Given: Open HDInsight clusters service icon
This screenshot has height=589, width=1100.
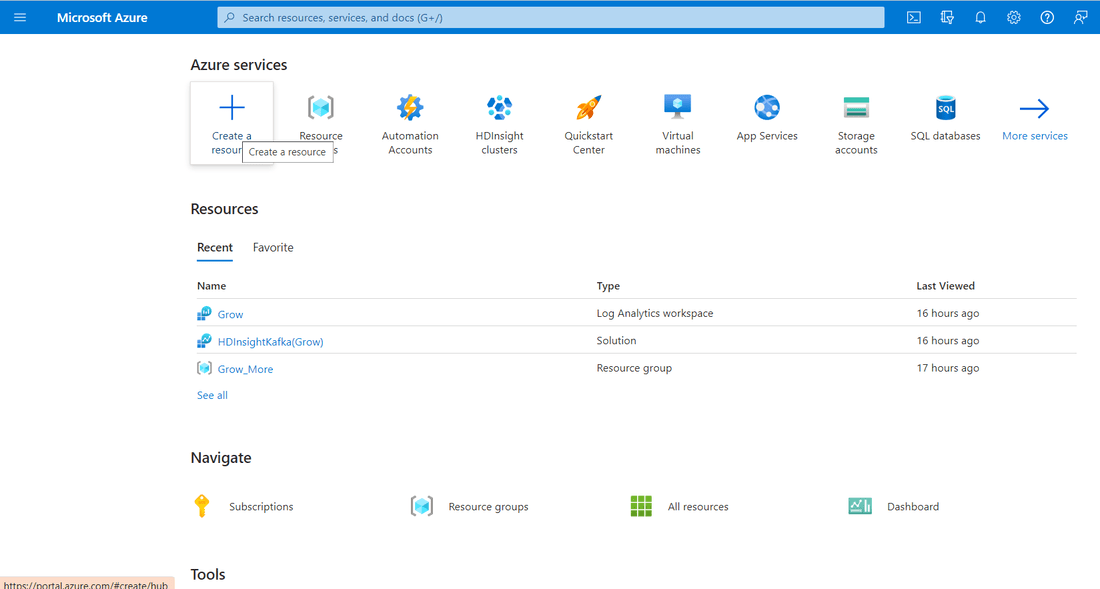Looking at the screenshot, I should point(499,108).
